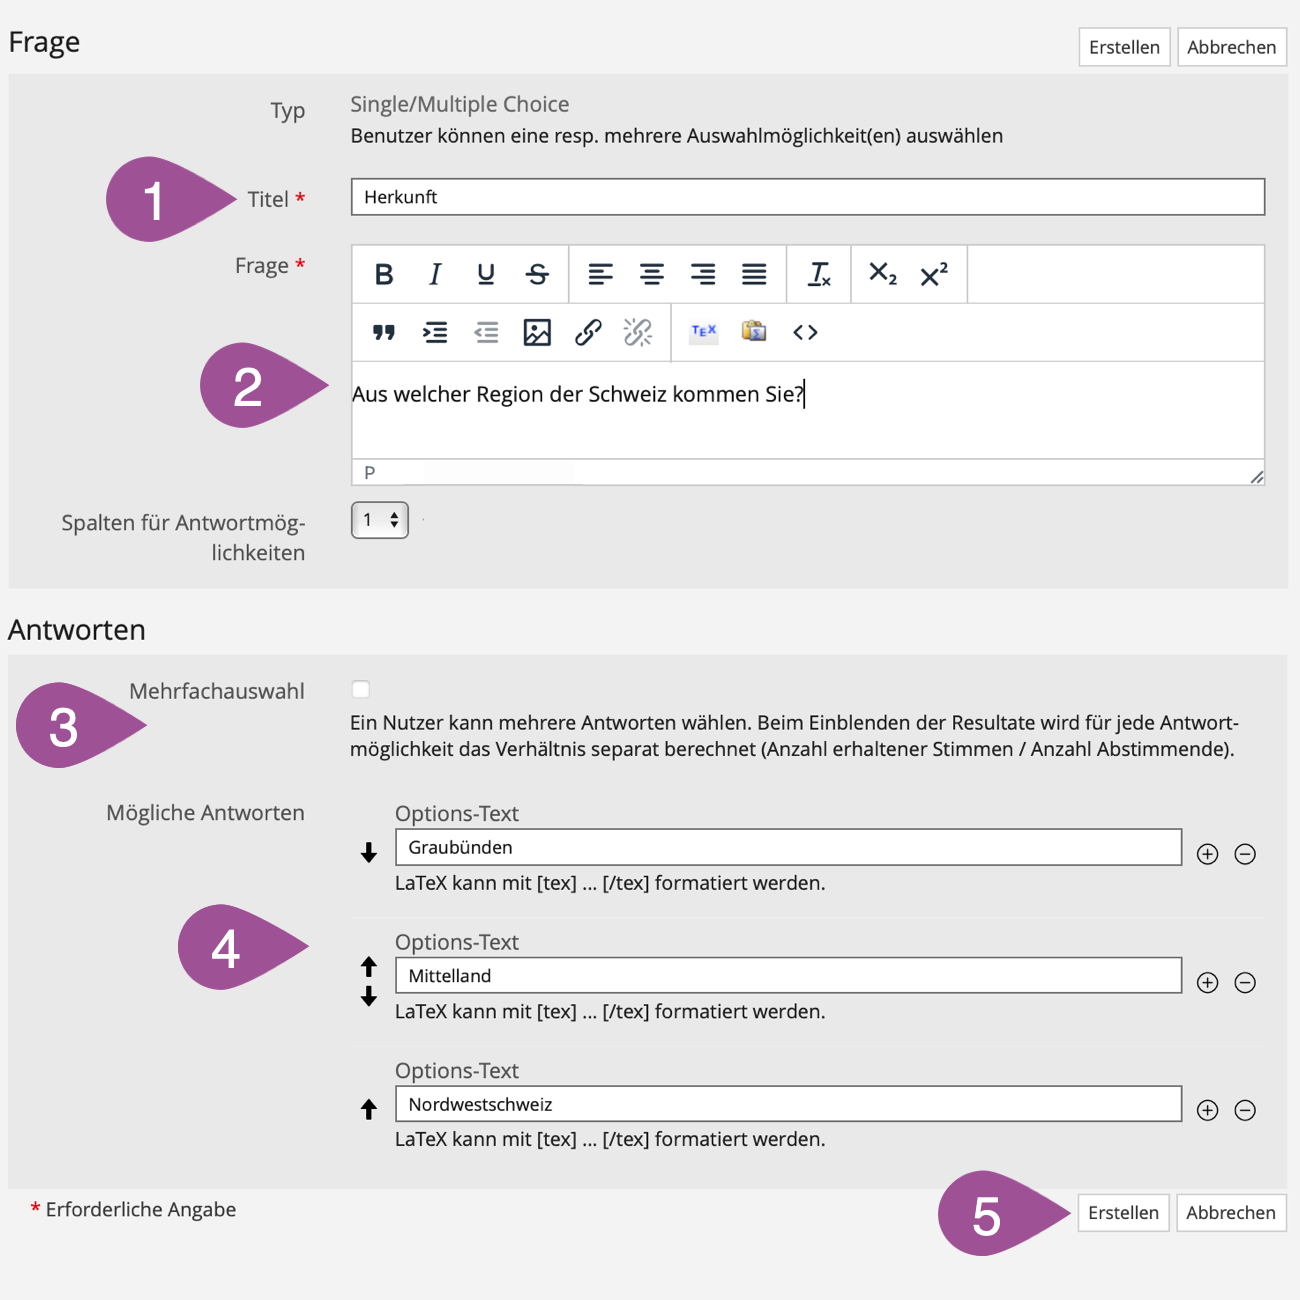
Task: Move the Nordwestschweiz option up
Action: point(369,1109)
